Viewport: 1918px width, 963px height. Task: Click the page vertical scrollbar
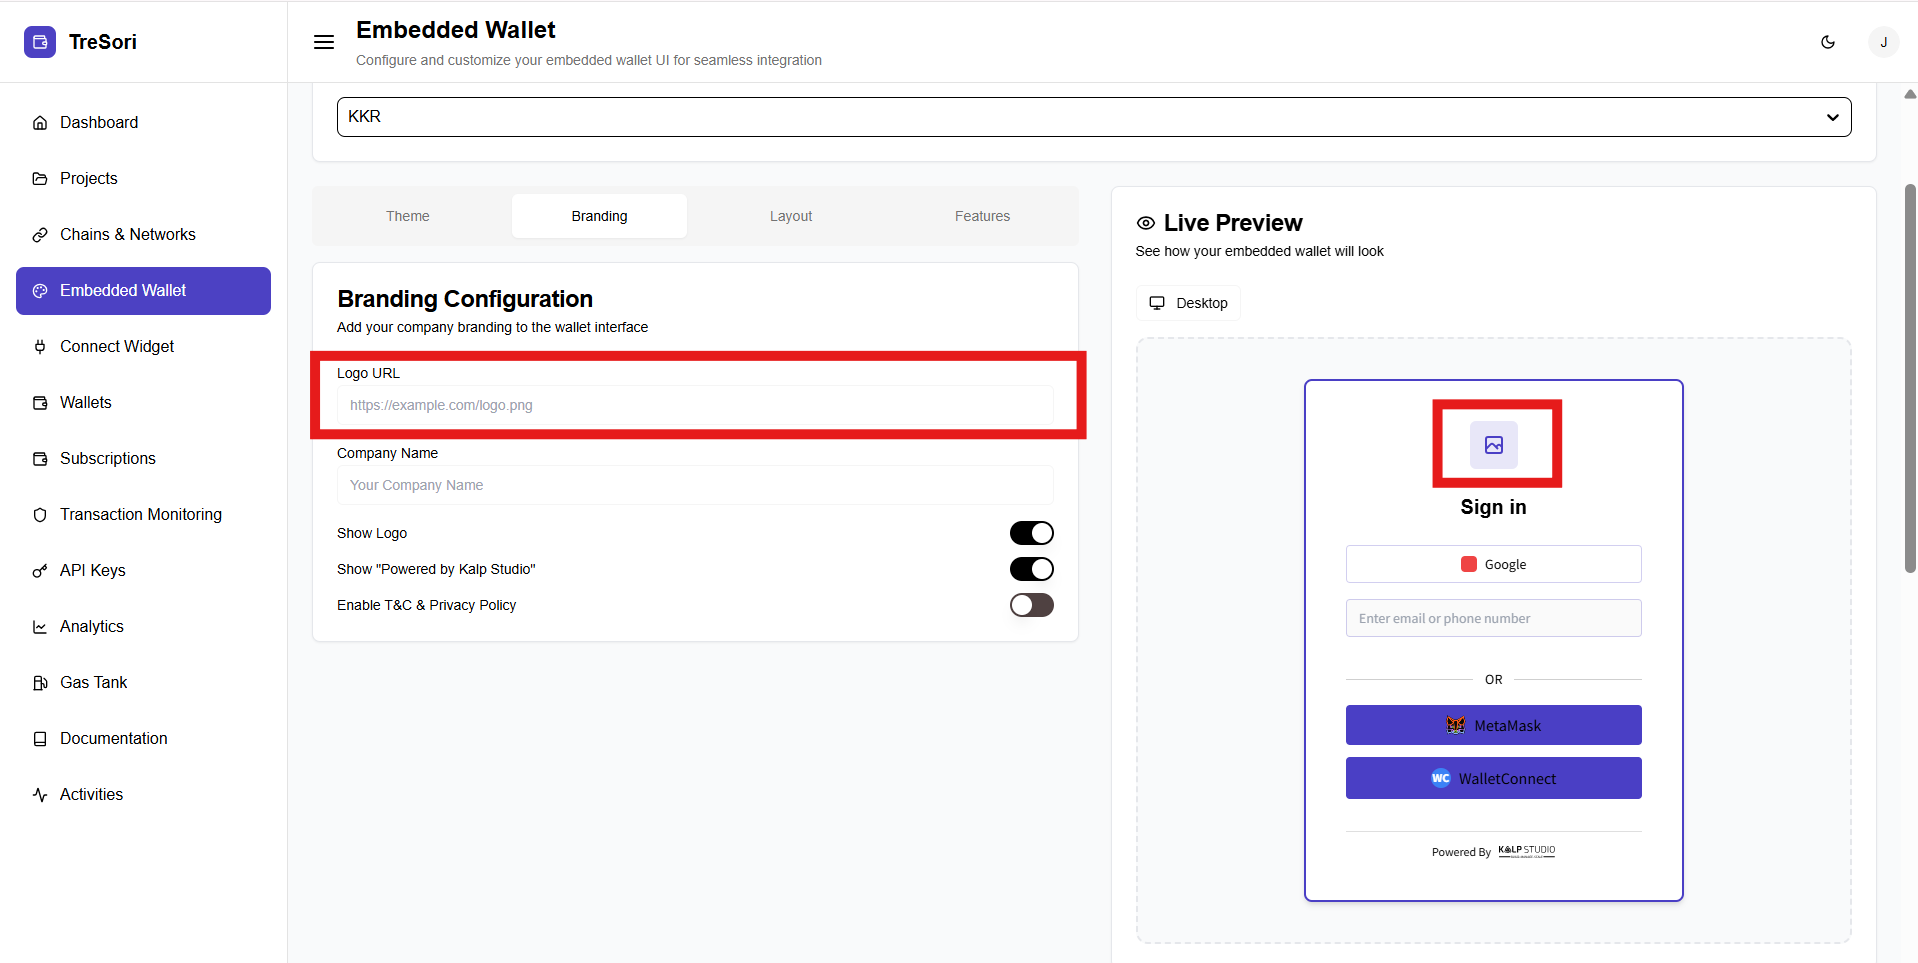point(1910,380)
